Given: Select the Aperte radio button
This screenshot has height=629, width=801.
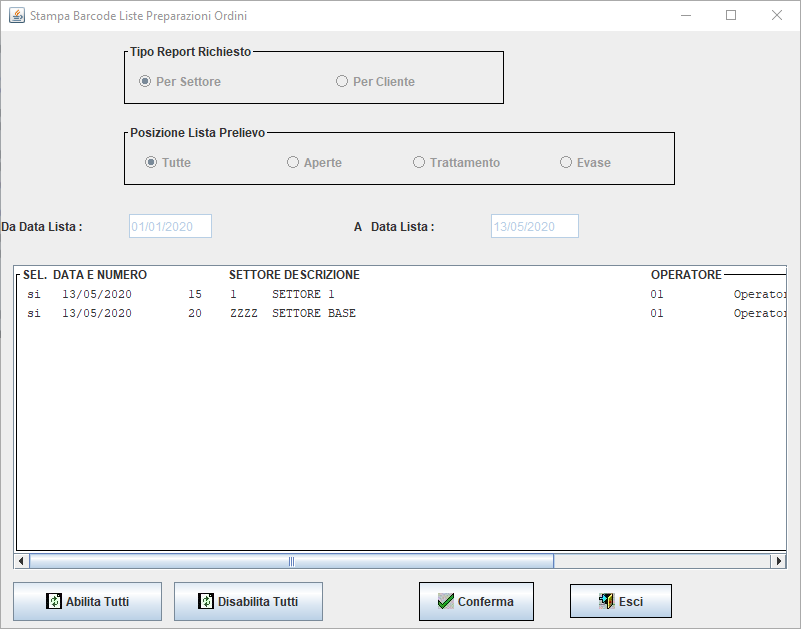Looking at the screenshot, I should pyautogui.click(x=294, y=163).
